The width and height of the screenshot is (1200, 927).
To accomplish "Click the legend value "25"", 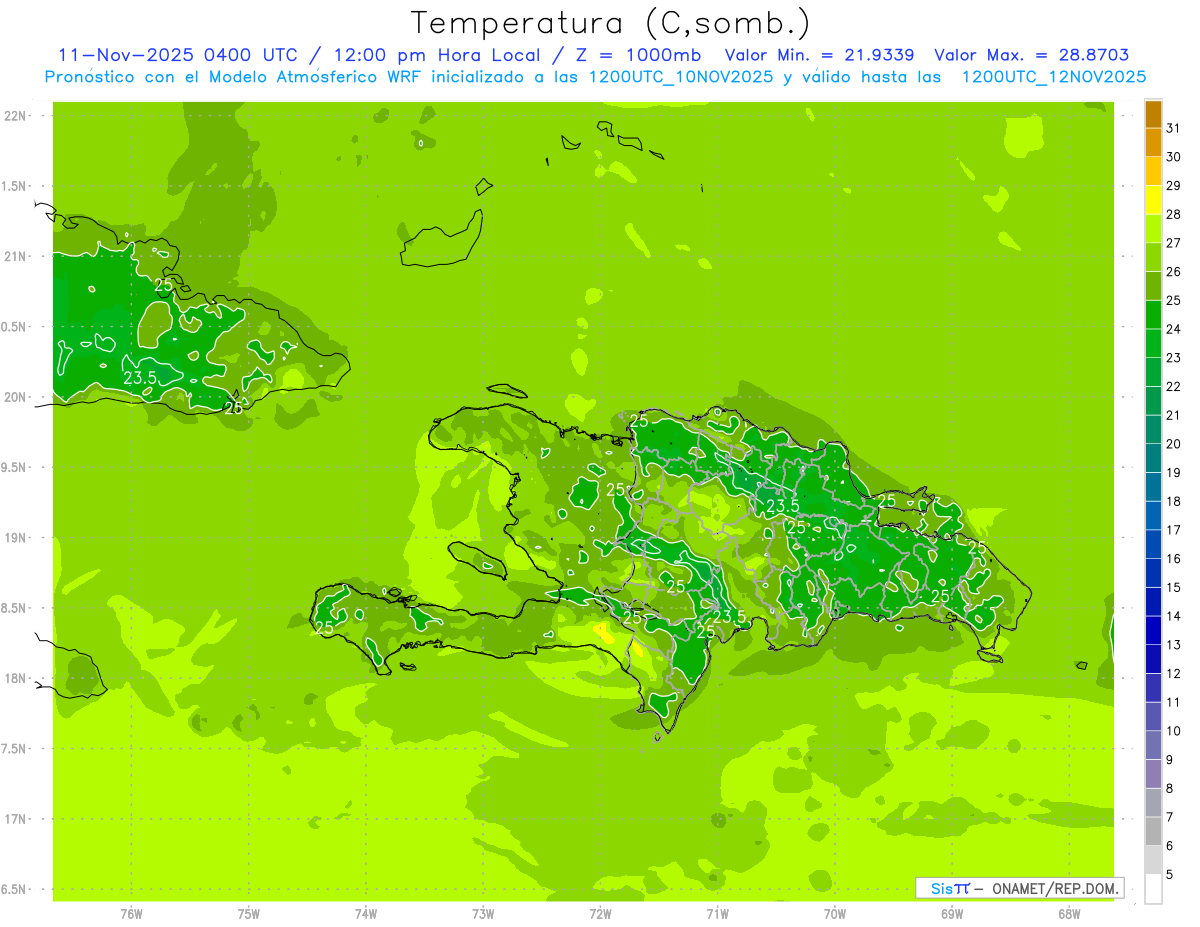I will click(x=1174, y=300).
